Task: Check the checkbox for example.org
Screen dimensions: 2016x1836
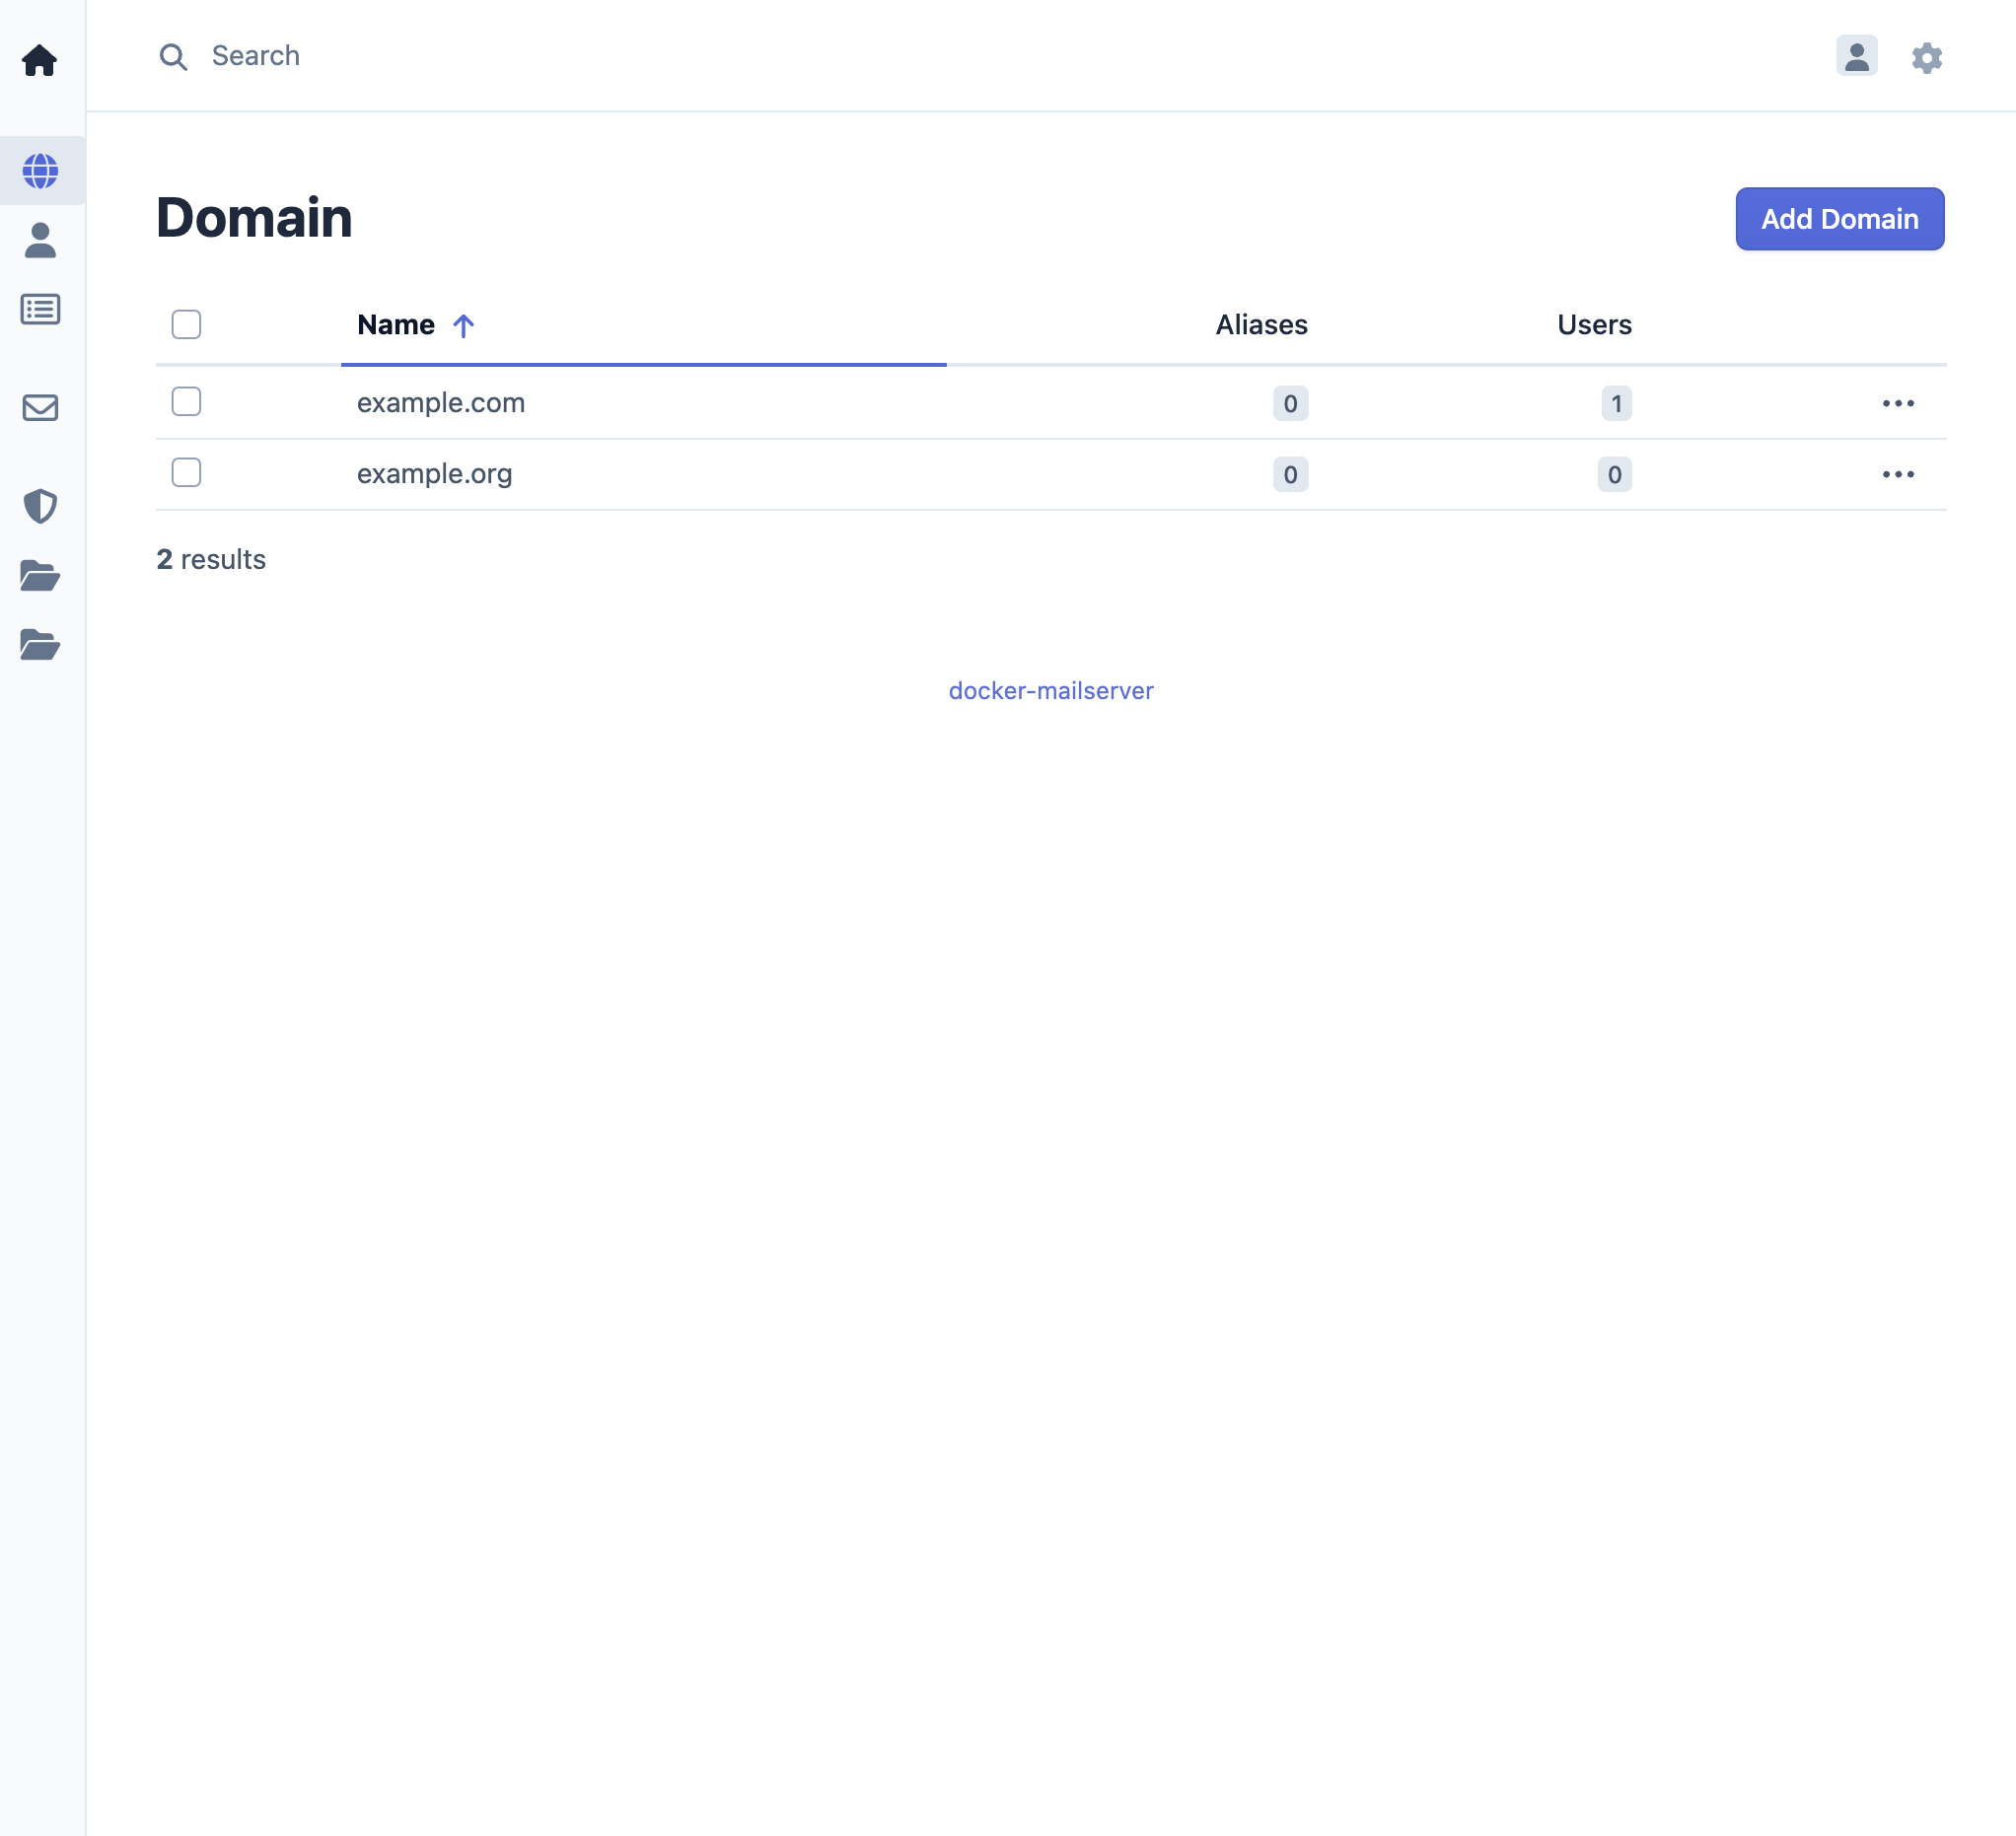Action: tap(186, 473)
